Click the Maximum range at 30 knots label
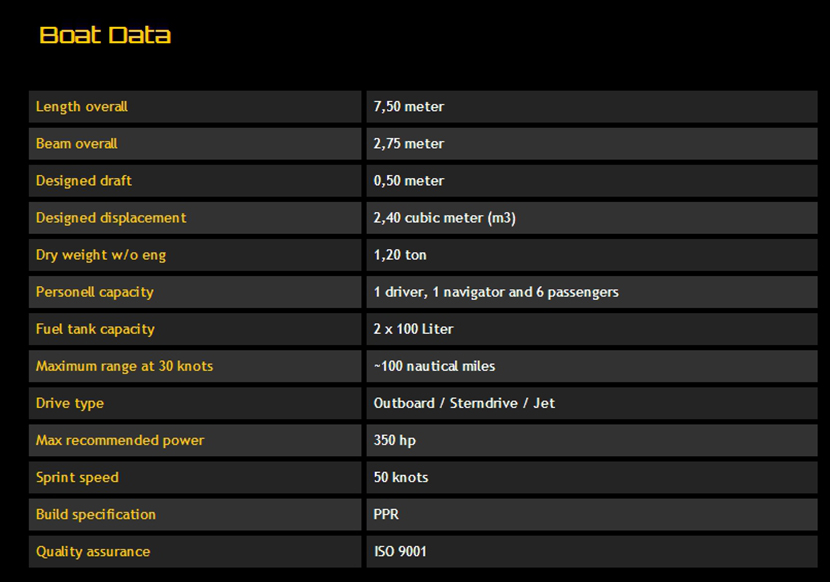The image size is (830, 582). tap(124, 366)
